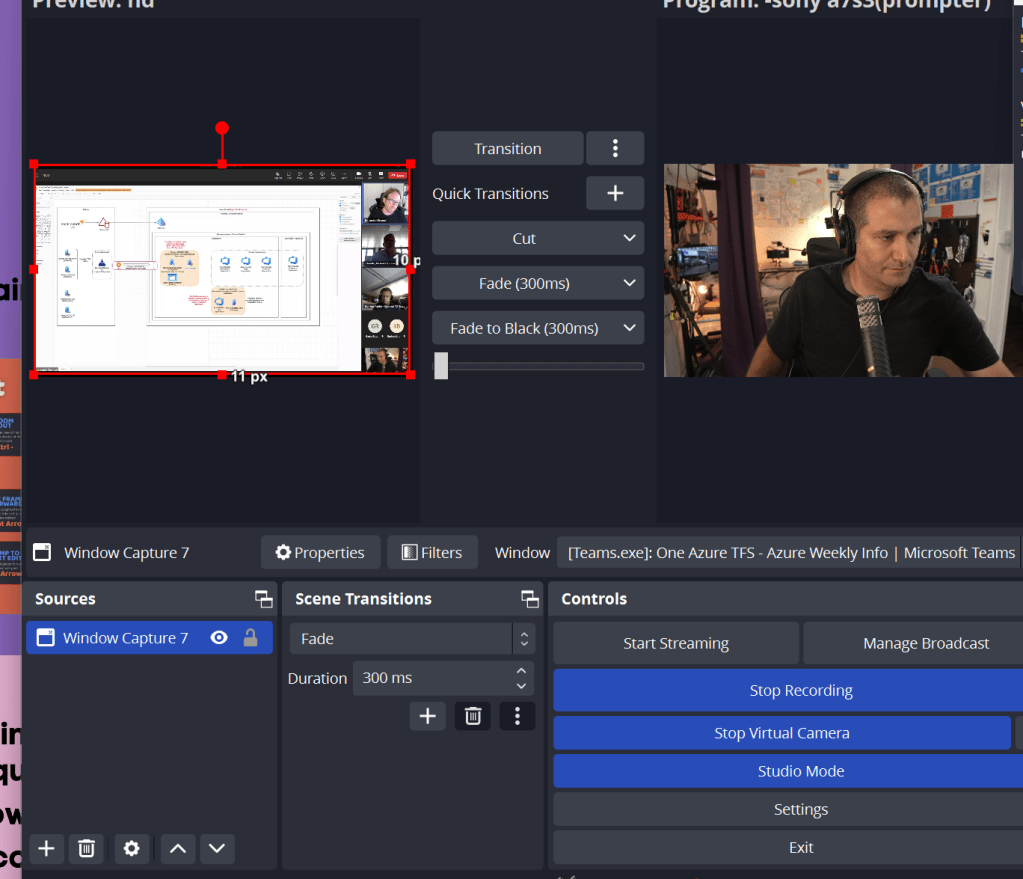Click the Transition button

(x=508, y=149)
